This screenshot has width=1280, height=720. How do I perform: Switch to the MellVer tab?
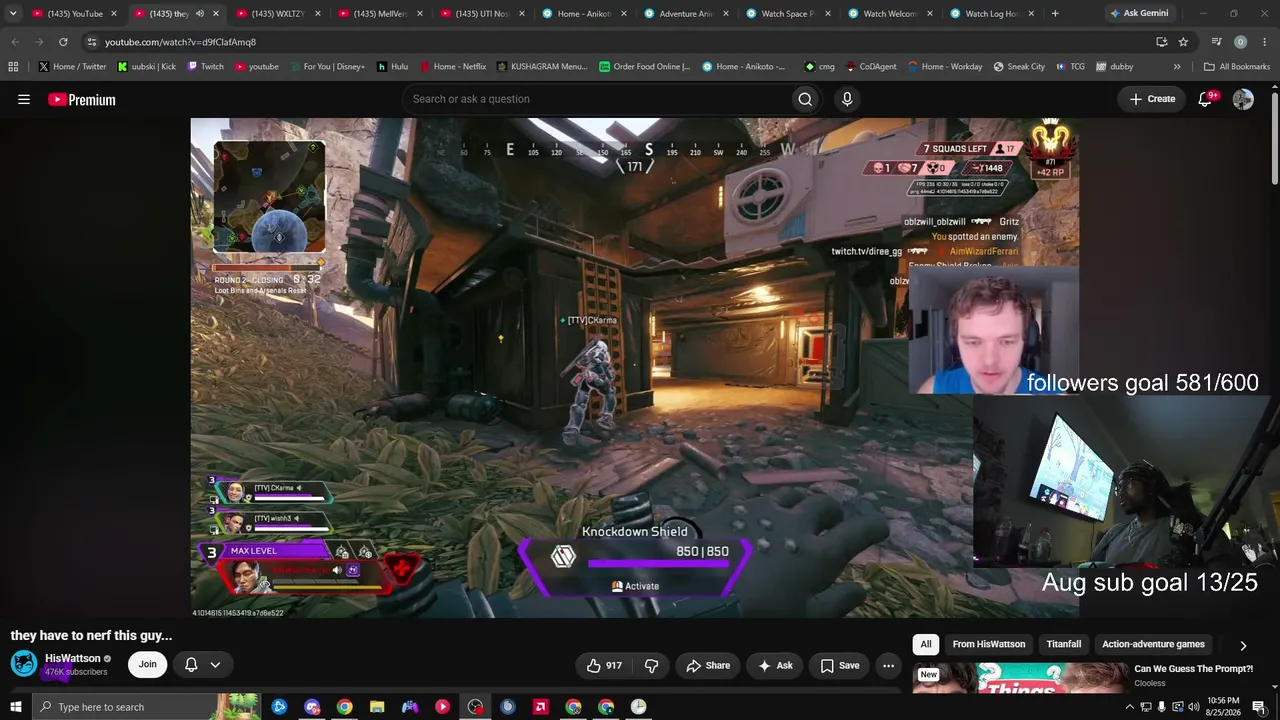(379, 14)
